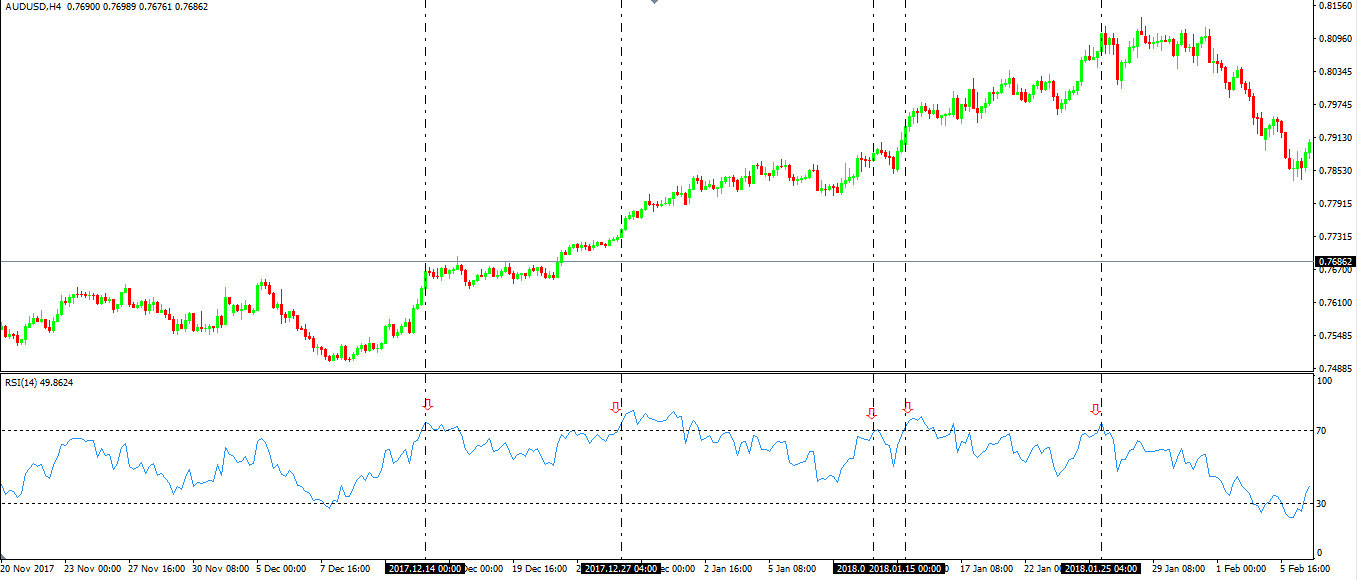Select the 2017.12.27 04:00 date label
This screenshot has height=580, width=1358.
(x=621, y=568)
